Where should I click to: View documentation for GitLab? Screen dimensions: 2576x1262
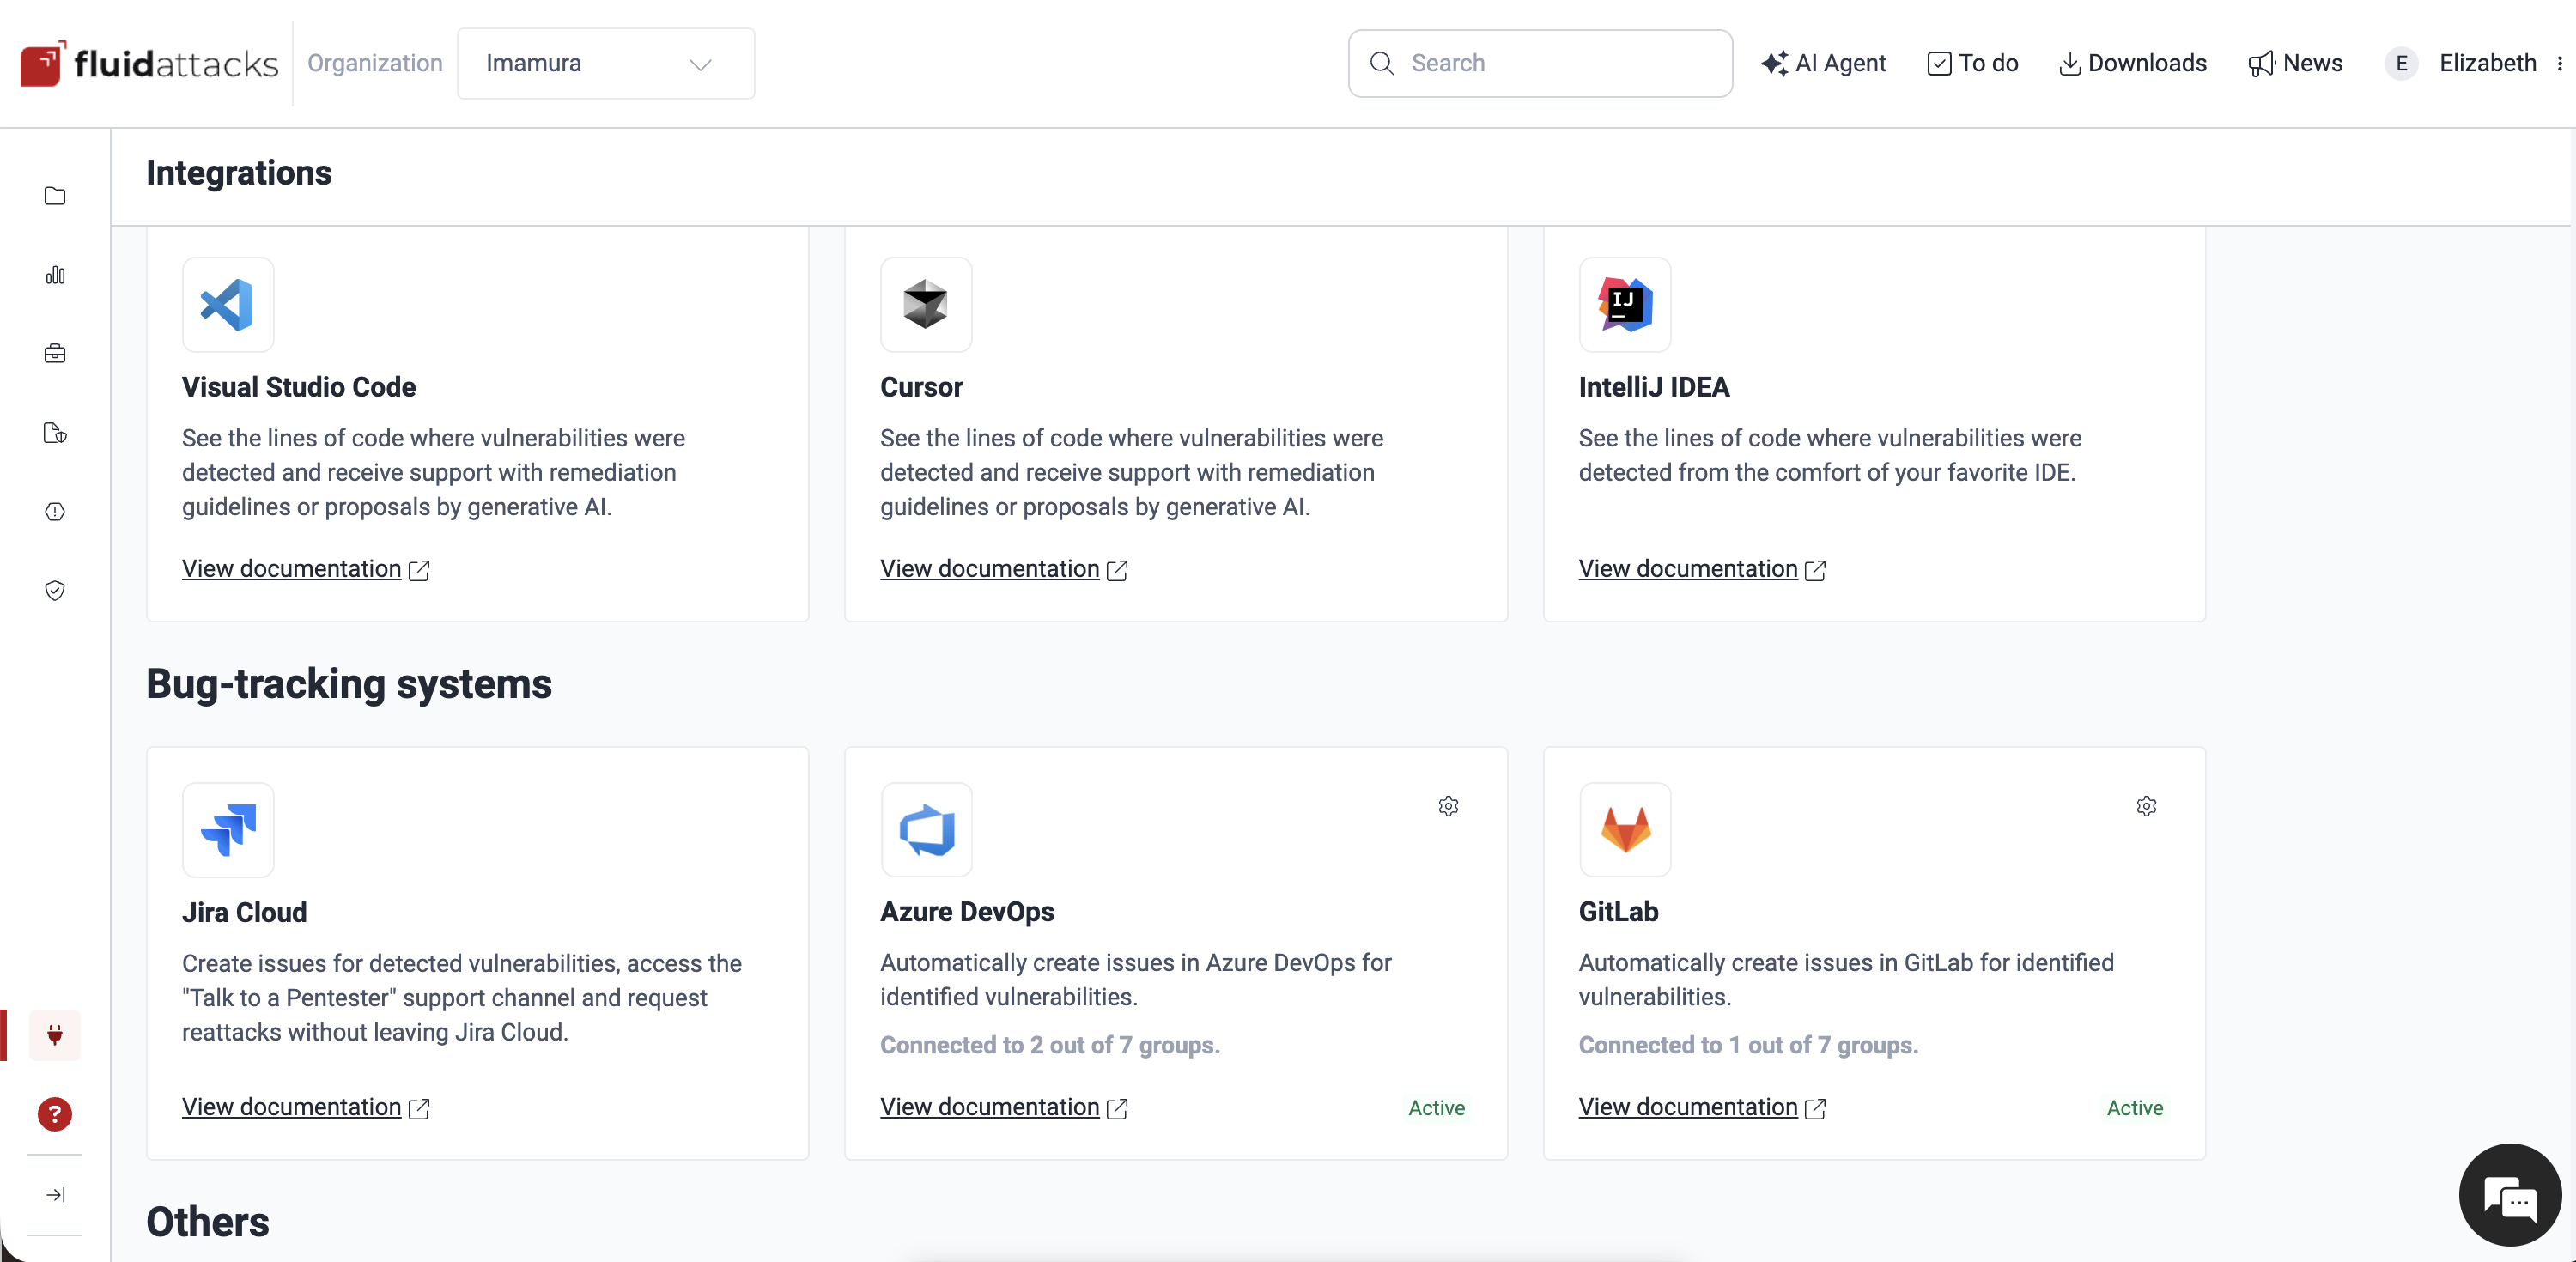coord(1702,1107)
